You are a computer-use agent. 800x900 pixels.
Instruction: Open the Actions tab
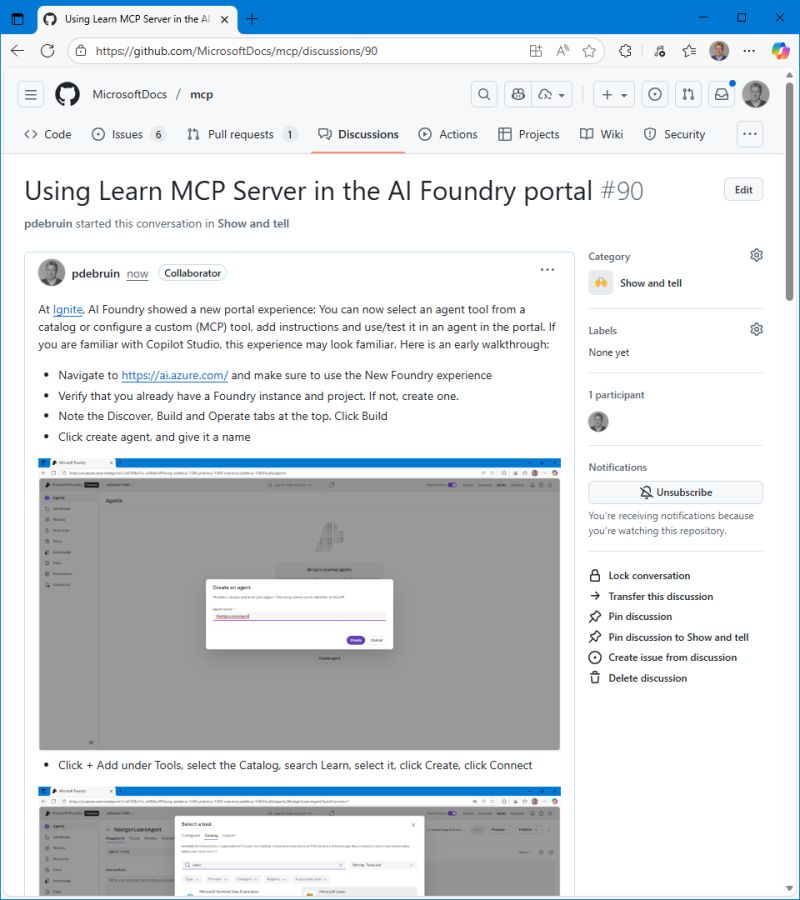(448, 134)
